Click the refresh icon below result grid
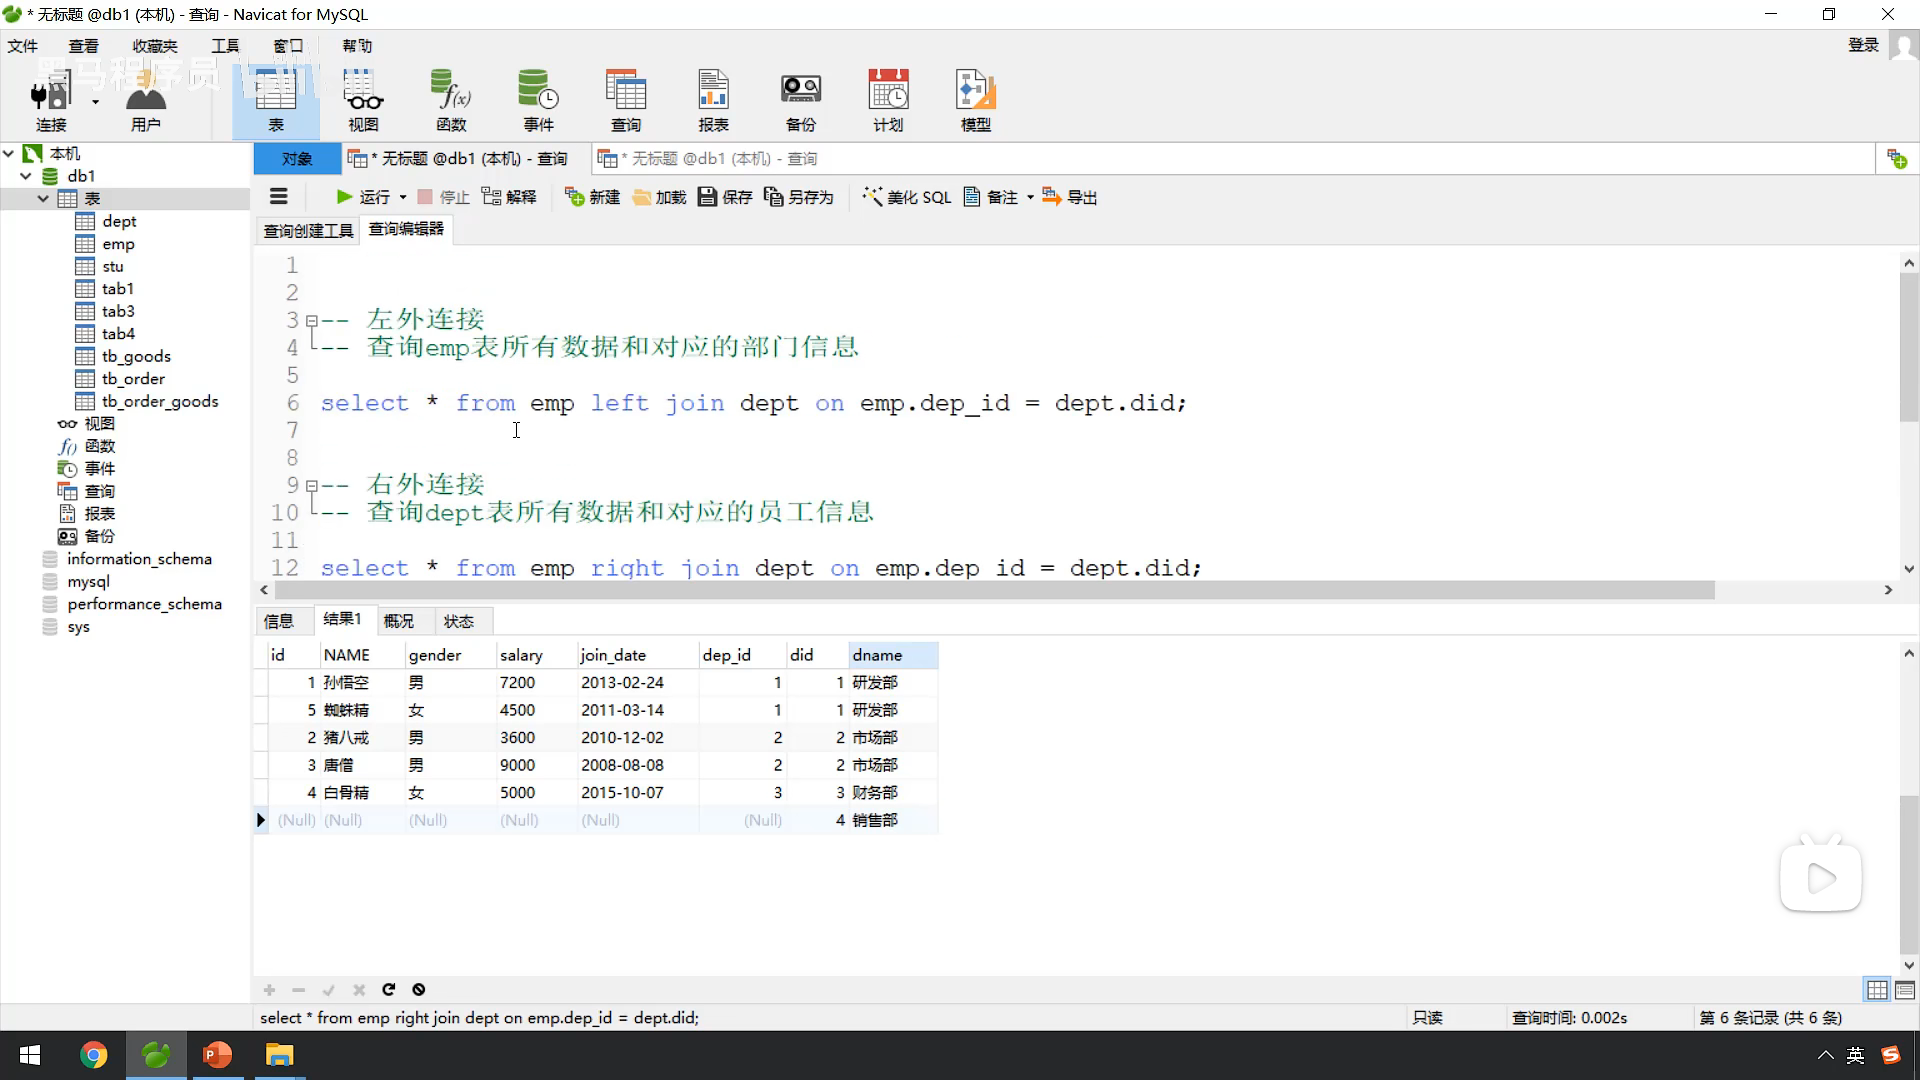The height and width of the screenshot is (1080, 1920). tap(389, 990)
